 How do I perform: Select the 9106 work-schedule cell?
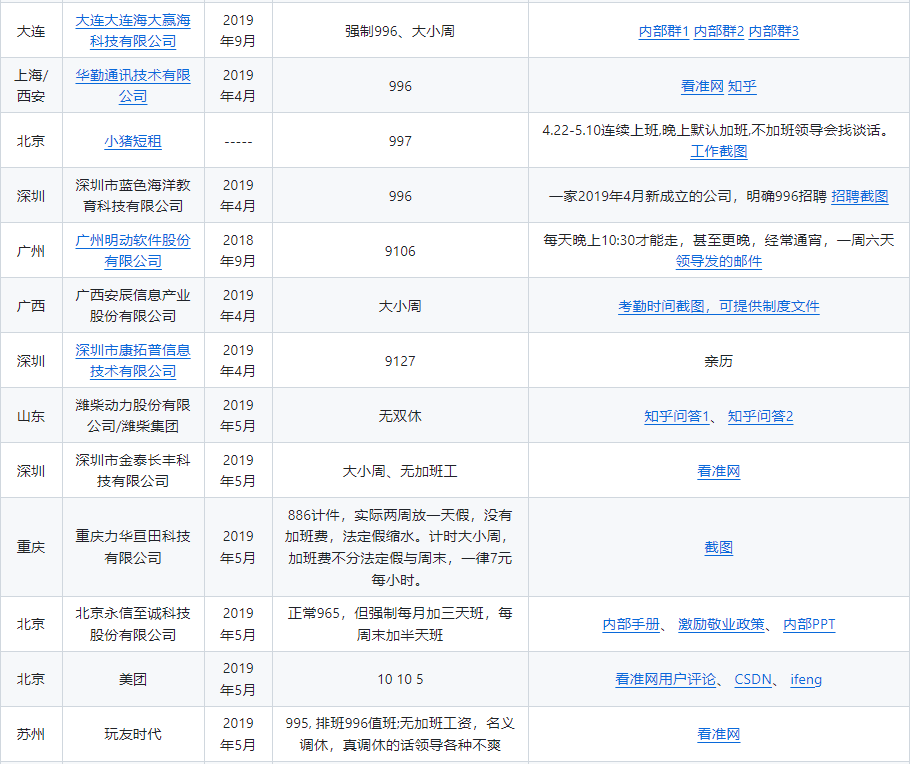[400, 250]
